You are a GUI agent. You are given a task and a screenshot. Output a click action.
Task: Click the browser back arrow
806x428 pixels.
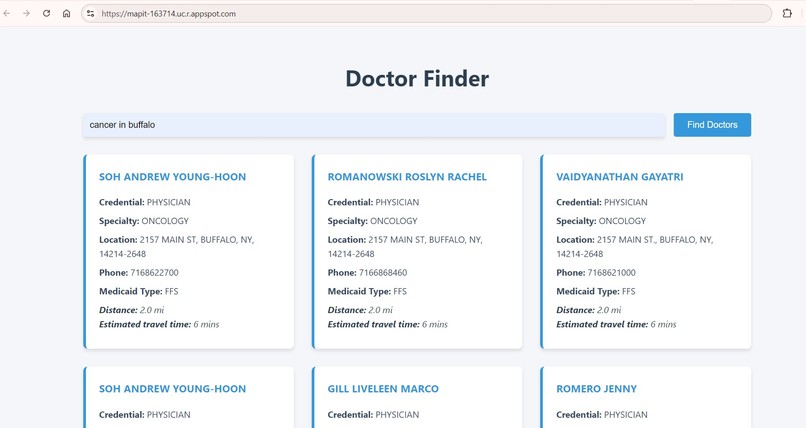[7, 13]
